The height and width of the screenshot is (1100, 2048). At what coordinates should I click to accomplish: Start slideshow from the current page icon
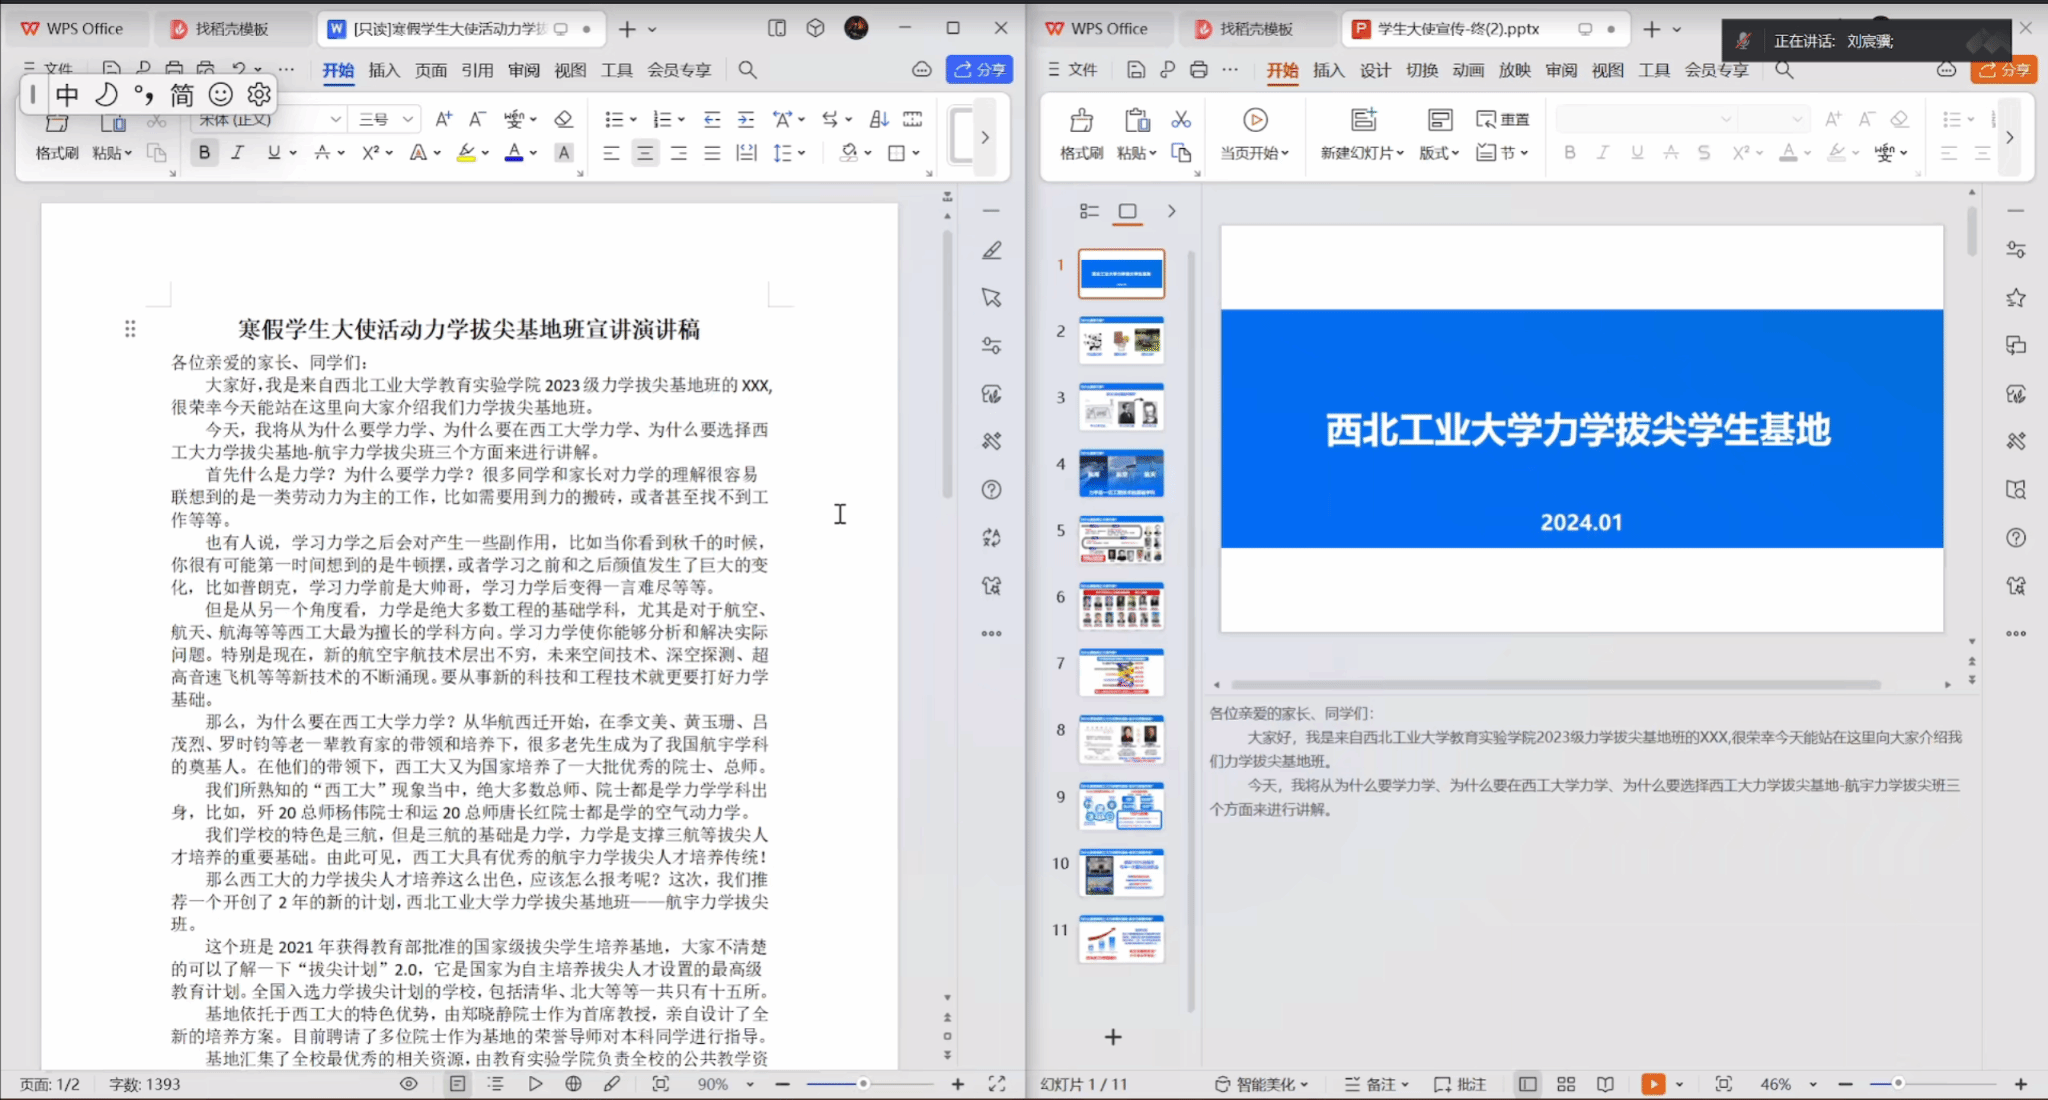(x=1255, y=120)
